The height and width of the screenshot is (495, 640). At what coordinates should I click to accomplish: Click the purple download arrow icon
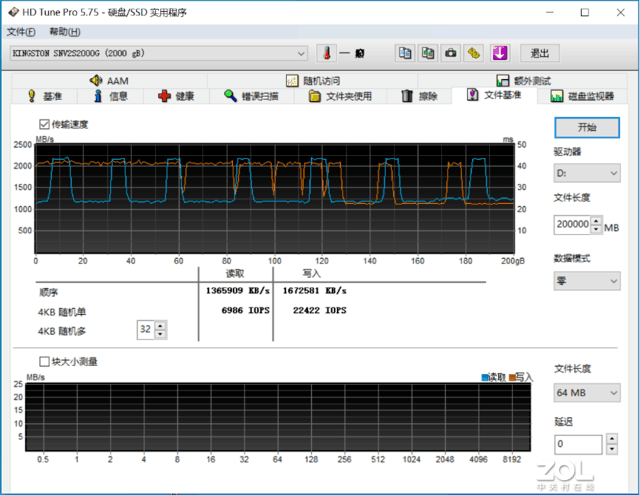point(498,53)
